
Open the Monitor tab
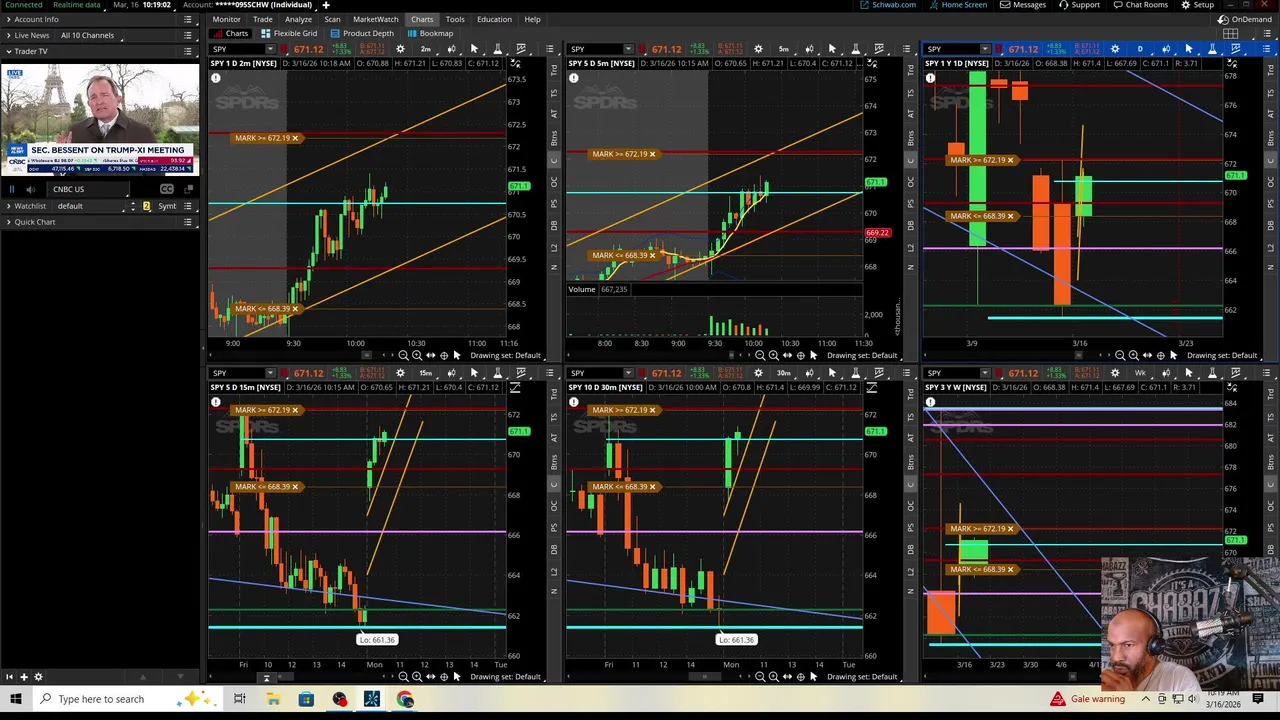(x=226, y=19)
